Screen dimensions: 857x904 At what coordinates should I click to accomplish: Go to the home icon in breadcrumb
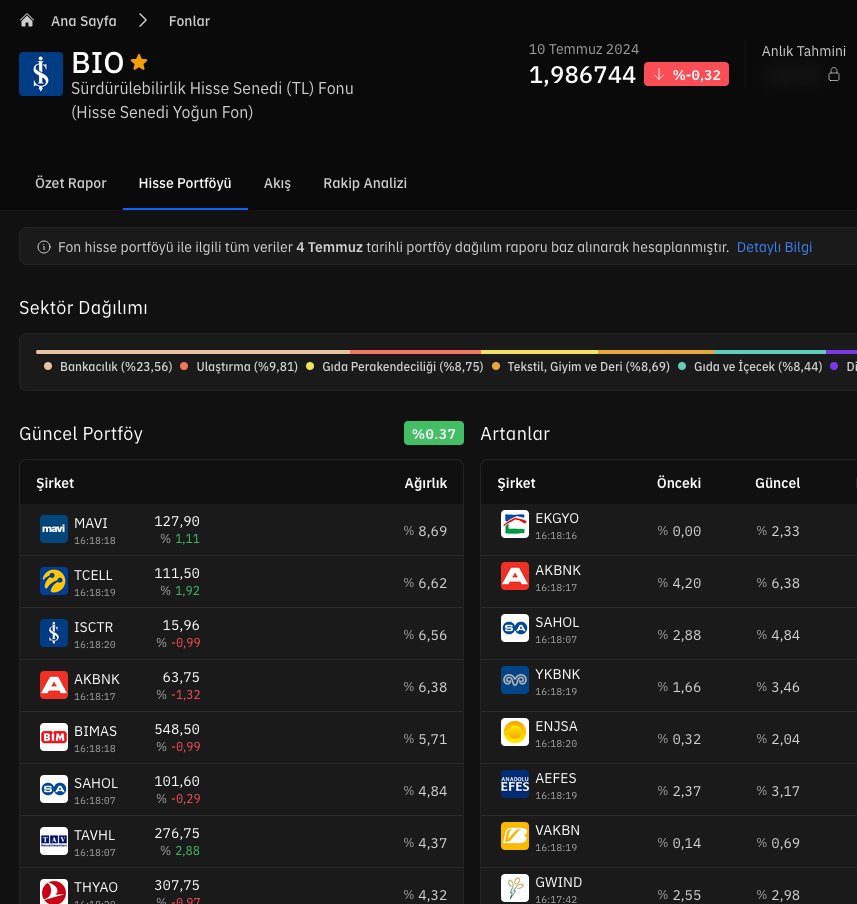tap(27, 21)
